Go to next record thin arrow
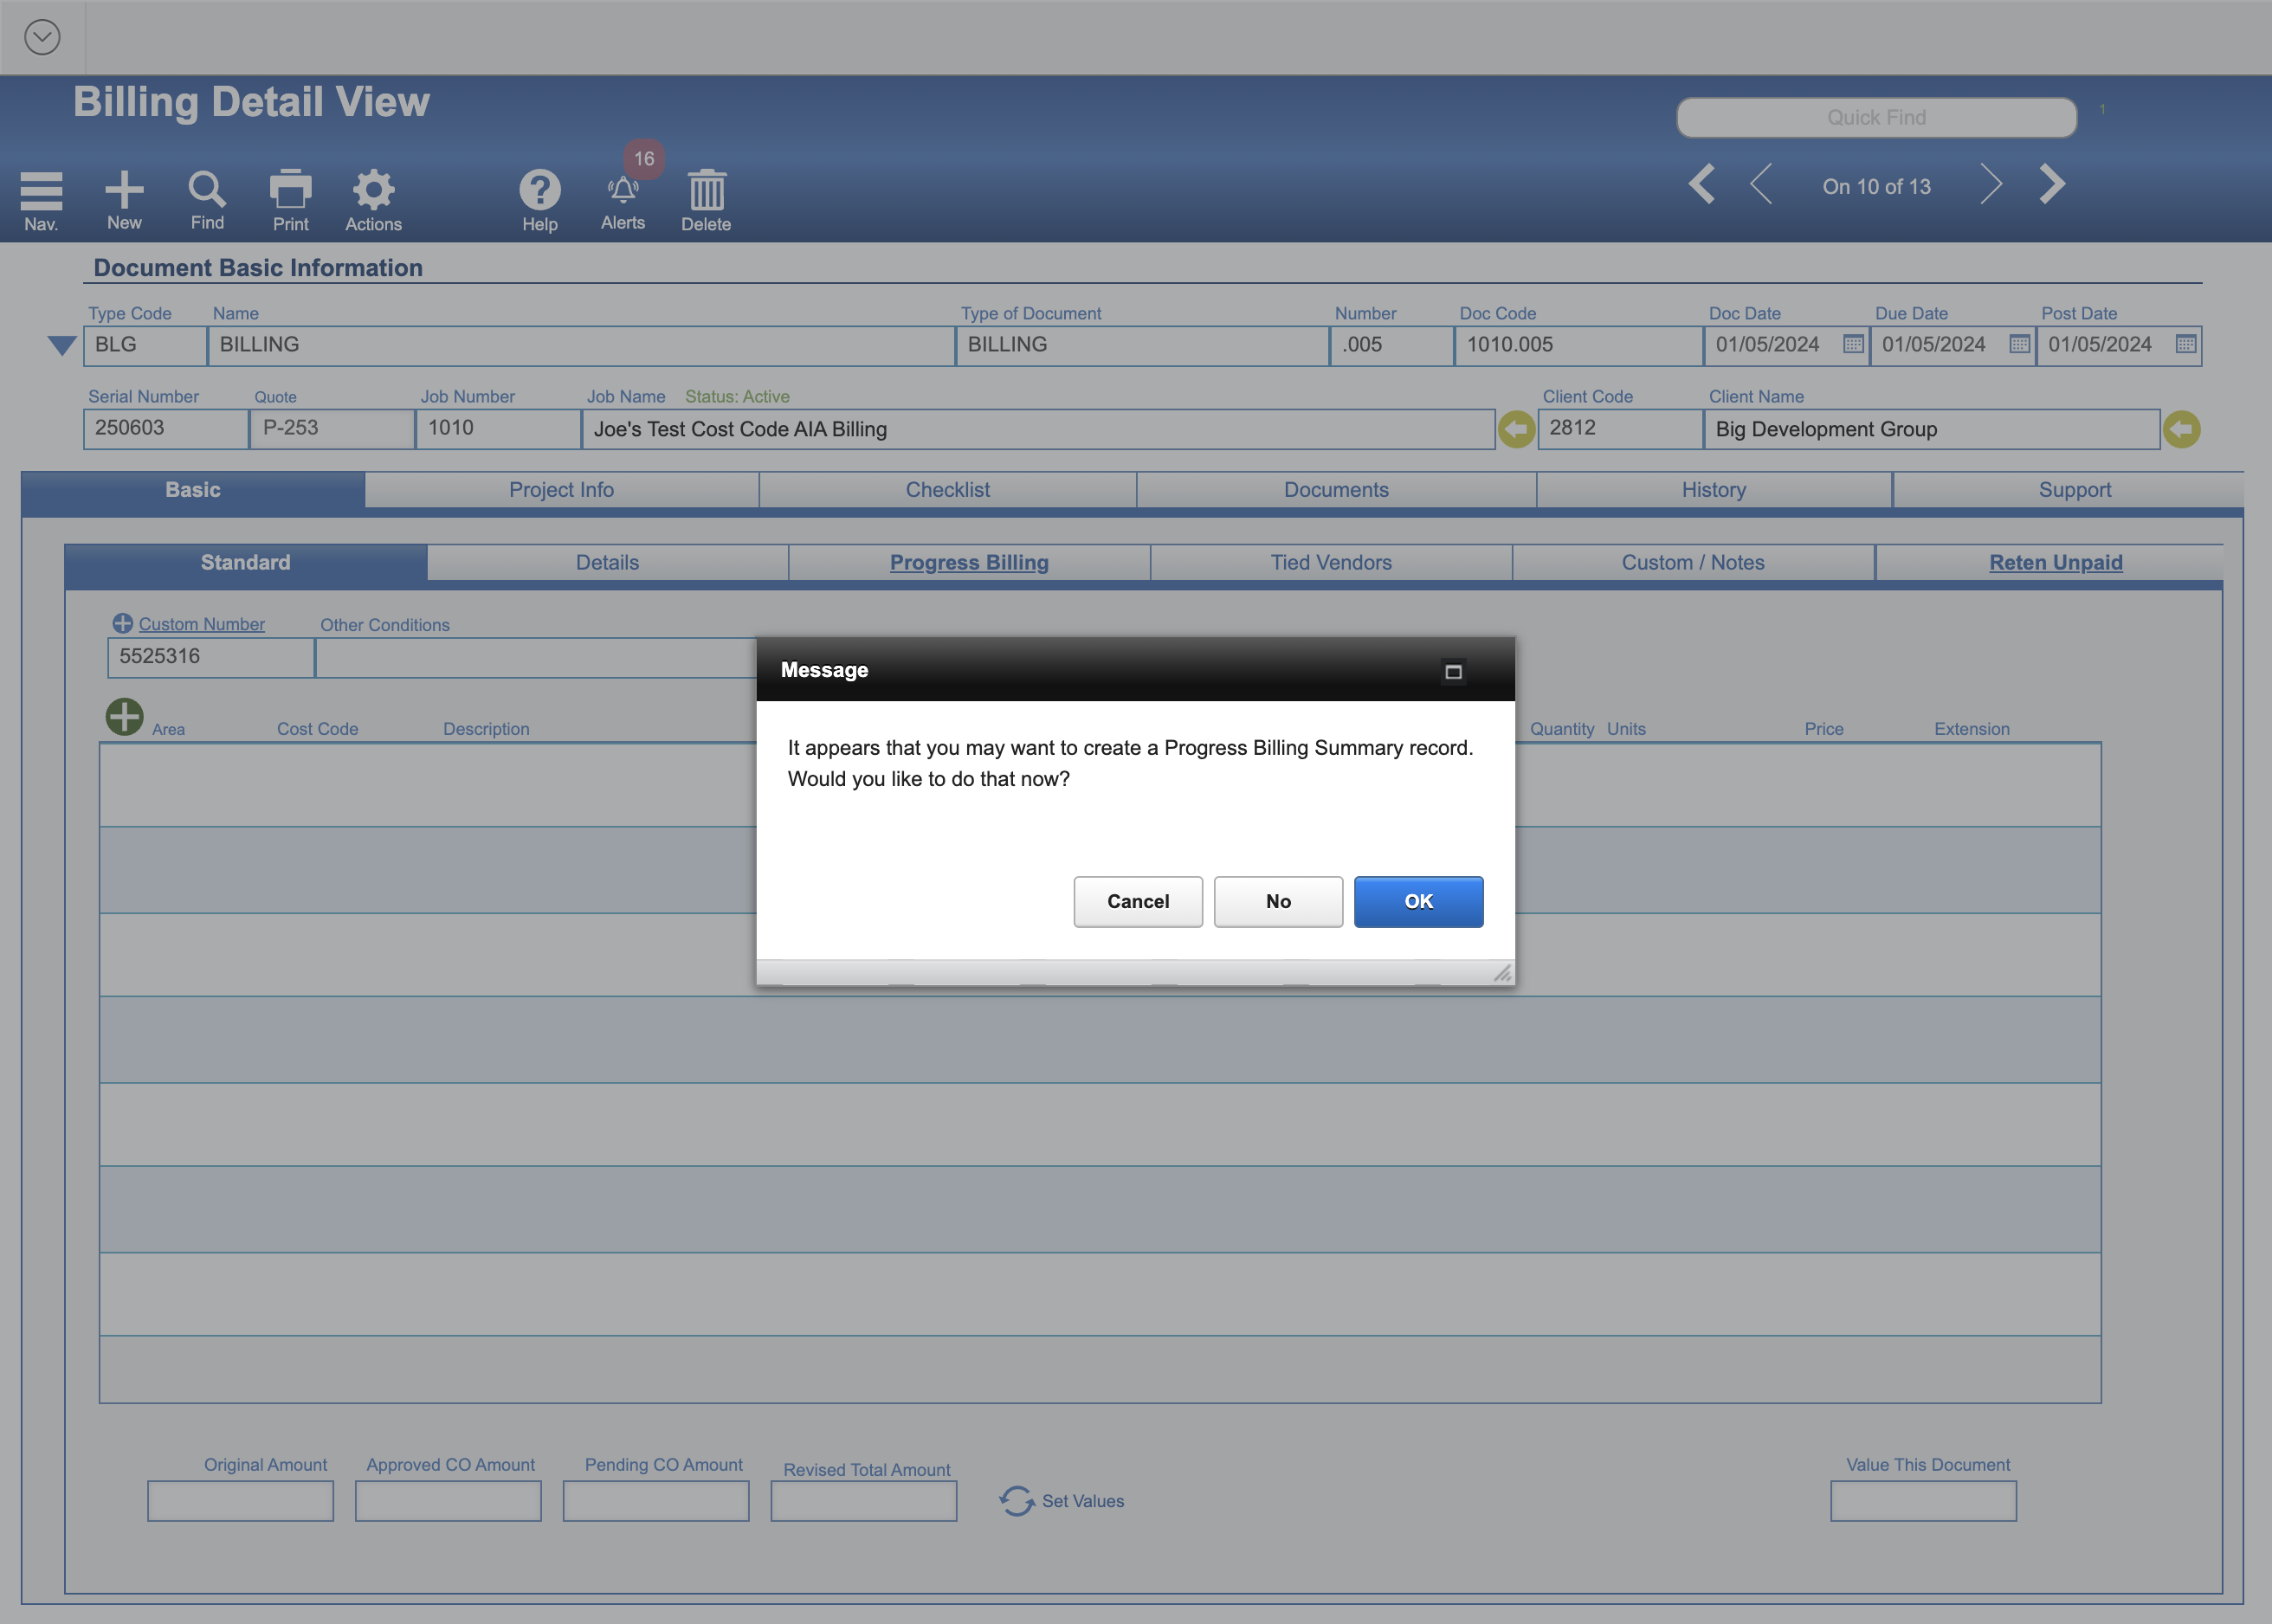The image size is (2272, 1624). [1991, 184]
